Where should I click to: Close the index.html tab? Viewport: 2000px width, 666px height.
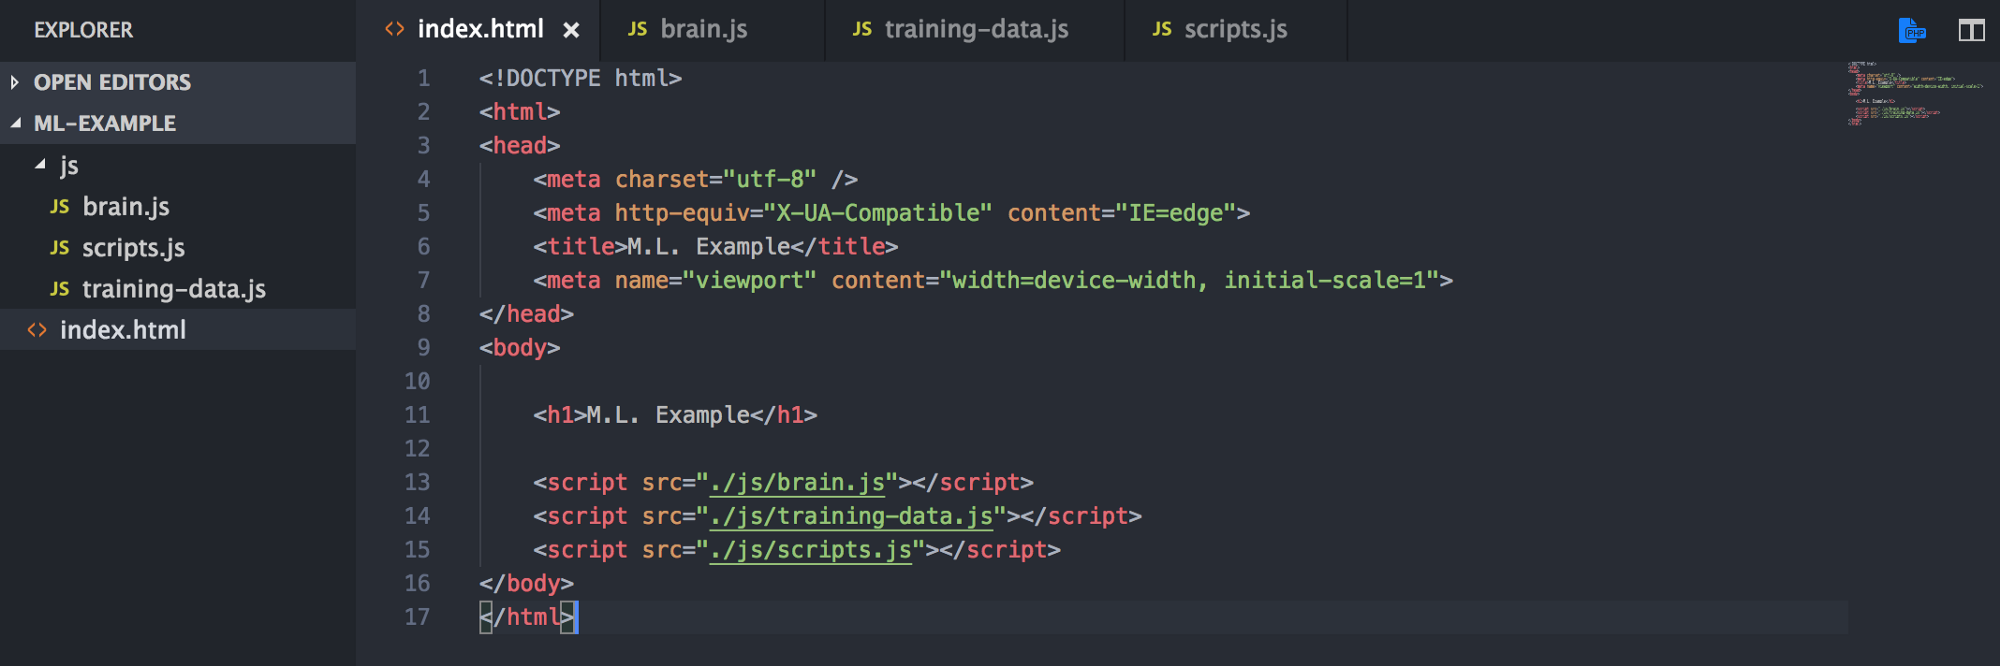[571, 30]
